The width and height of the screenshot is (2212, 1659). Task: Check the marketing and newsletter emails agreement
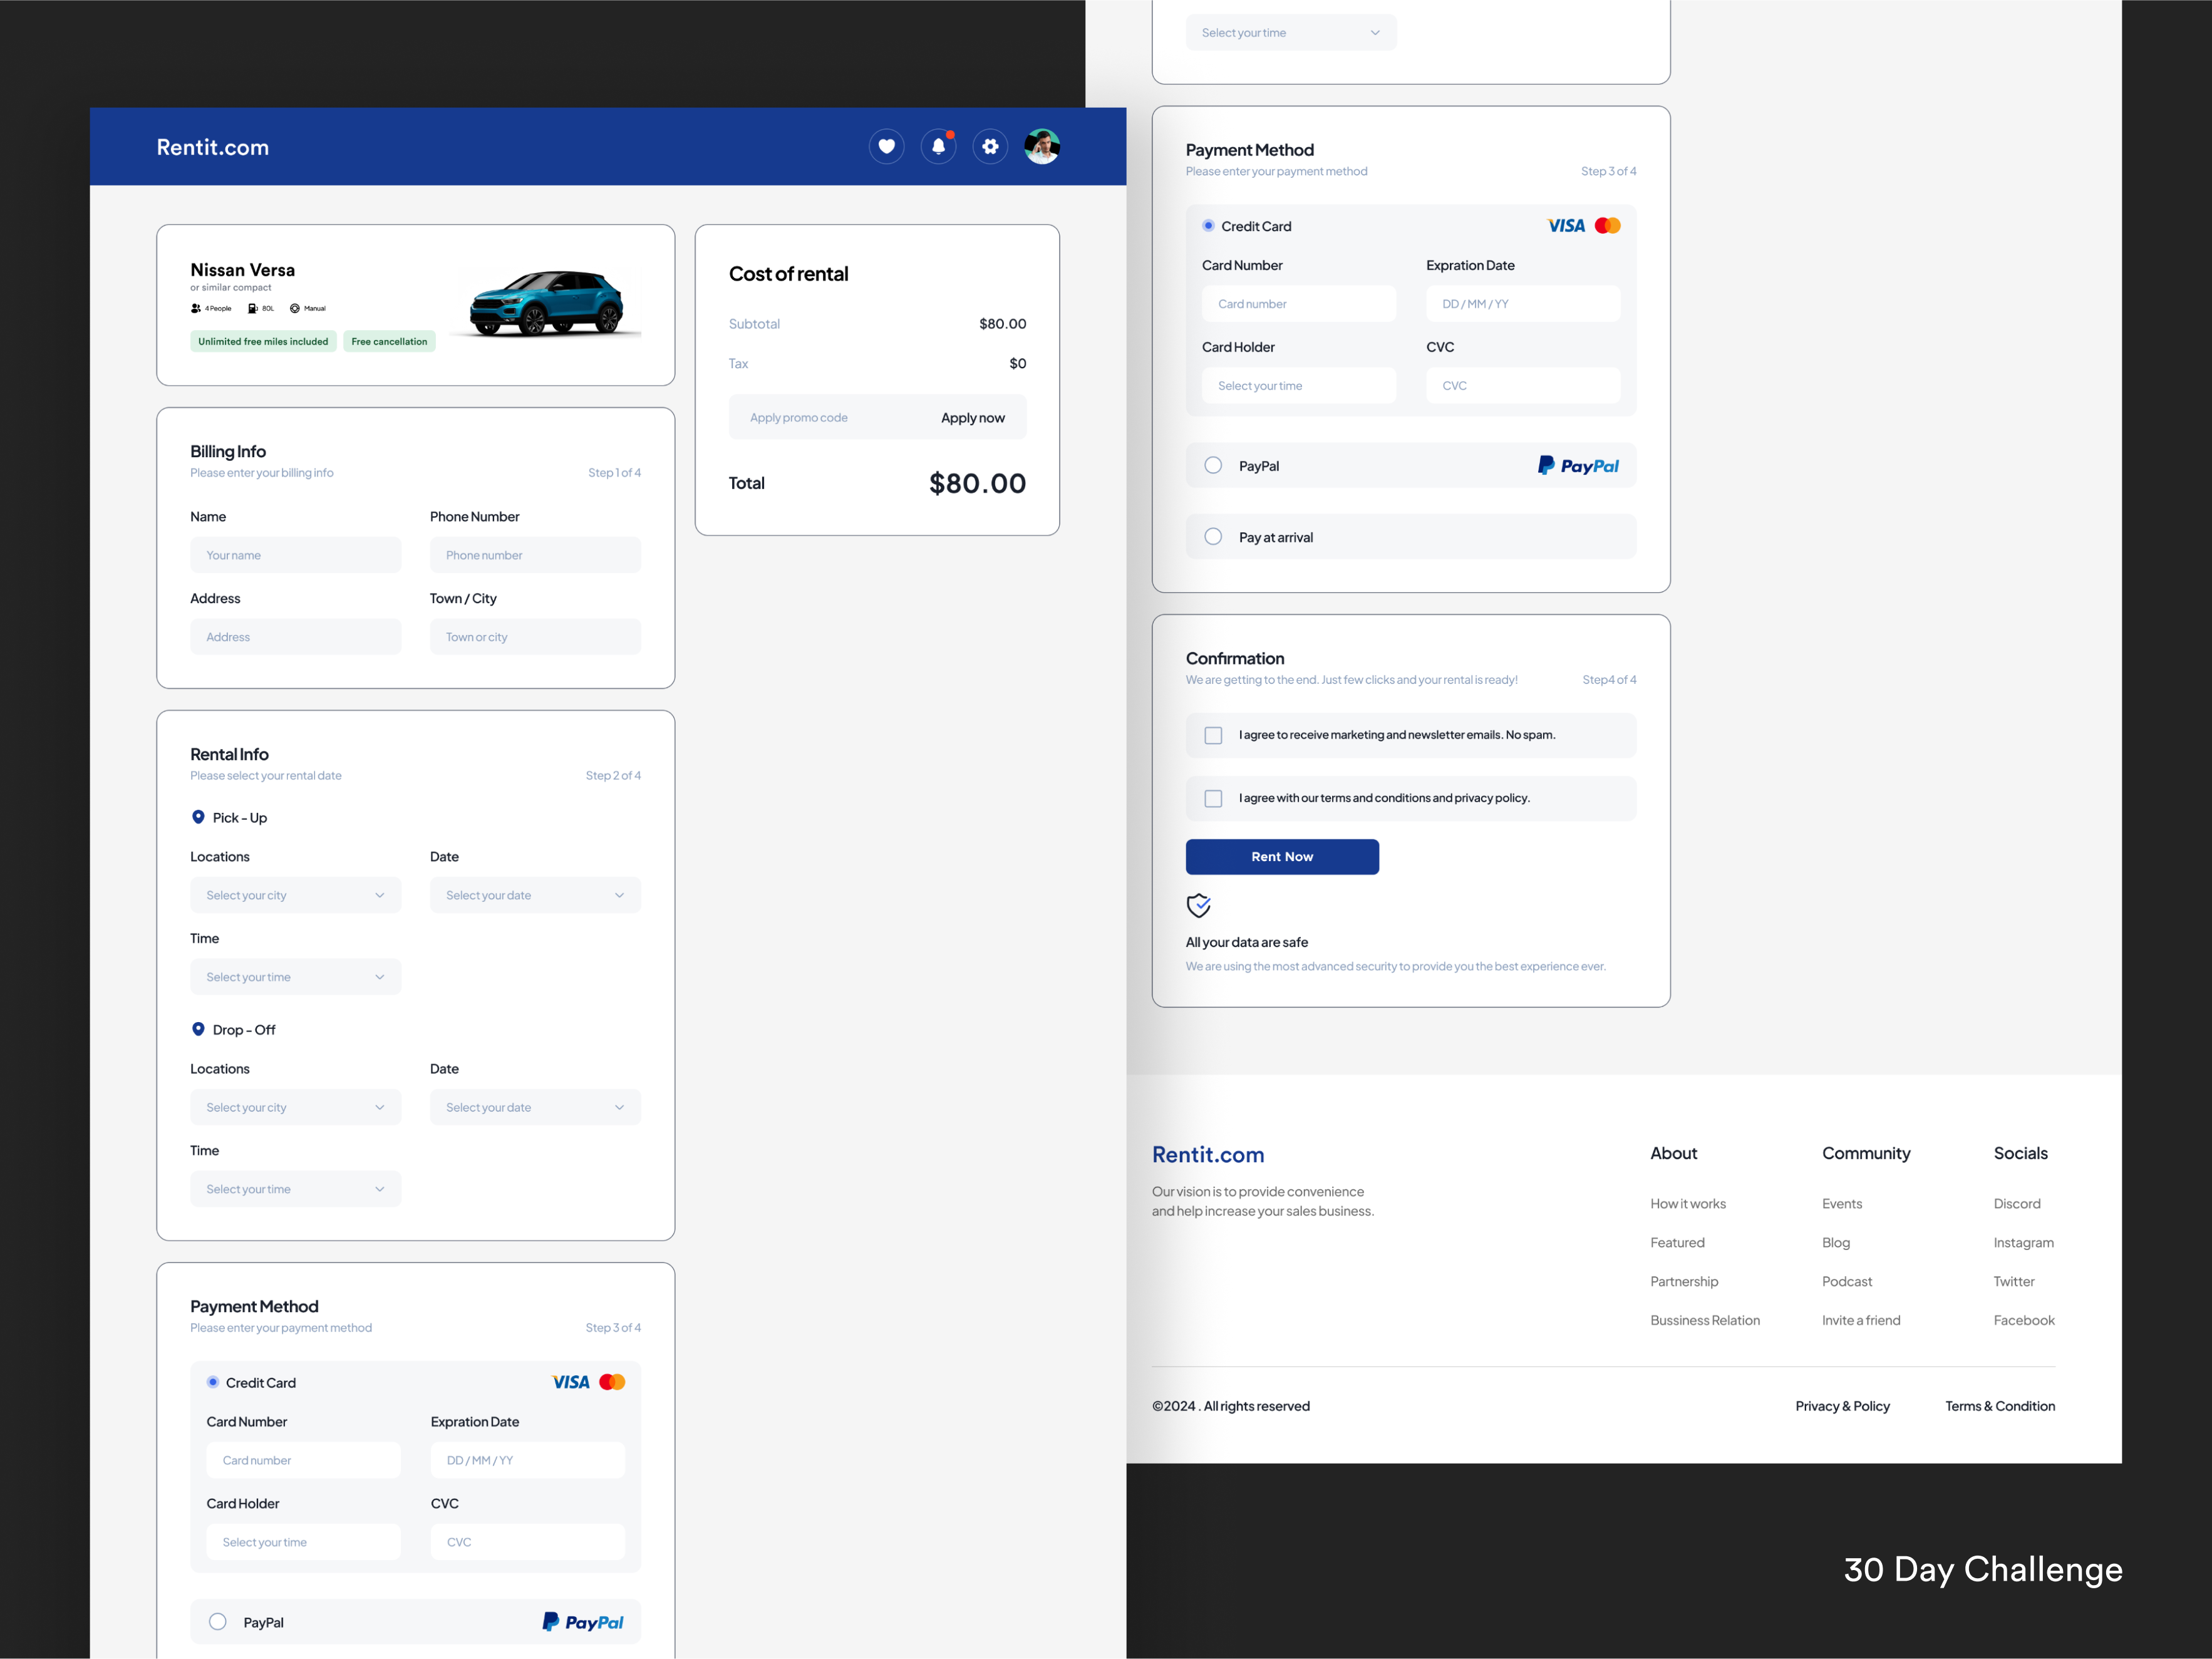[x=1213, y=735]
